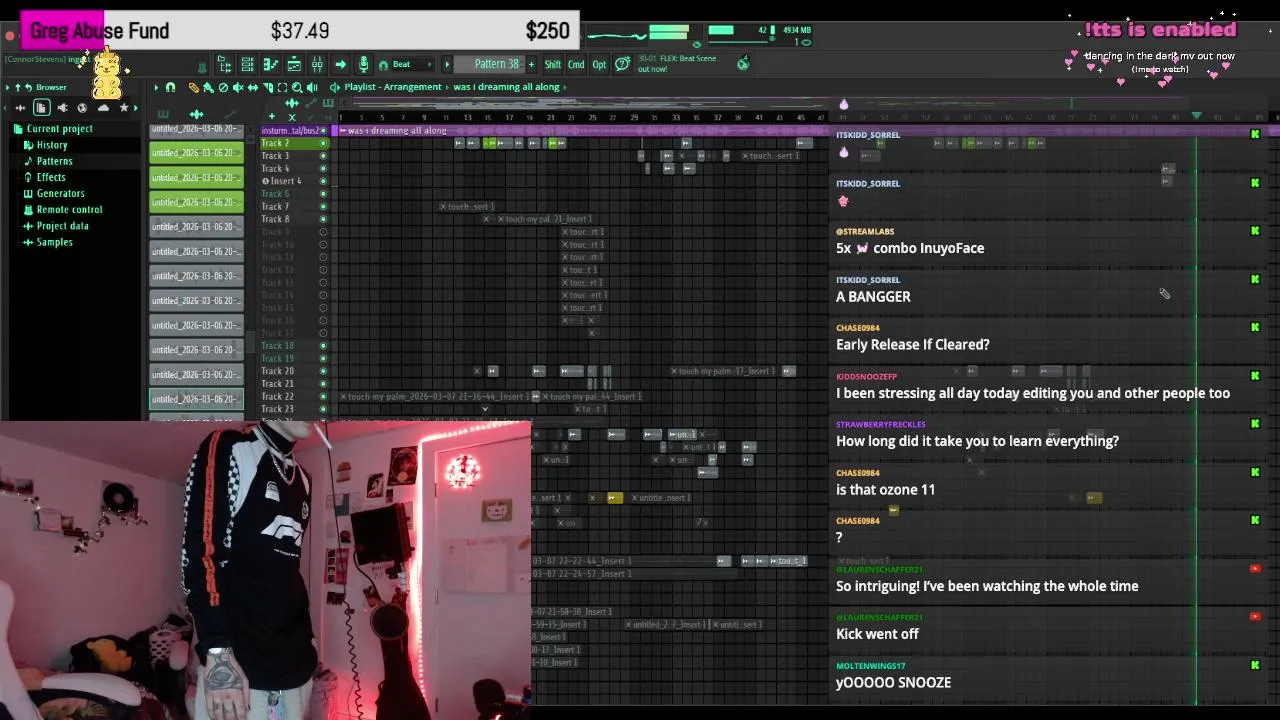Viewport: 1280px width, 720px height.
Task: Click the green playhead marker on timeline
Action: click(x=1196, y=116)
